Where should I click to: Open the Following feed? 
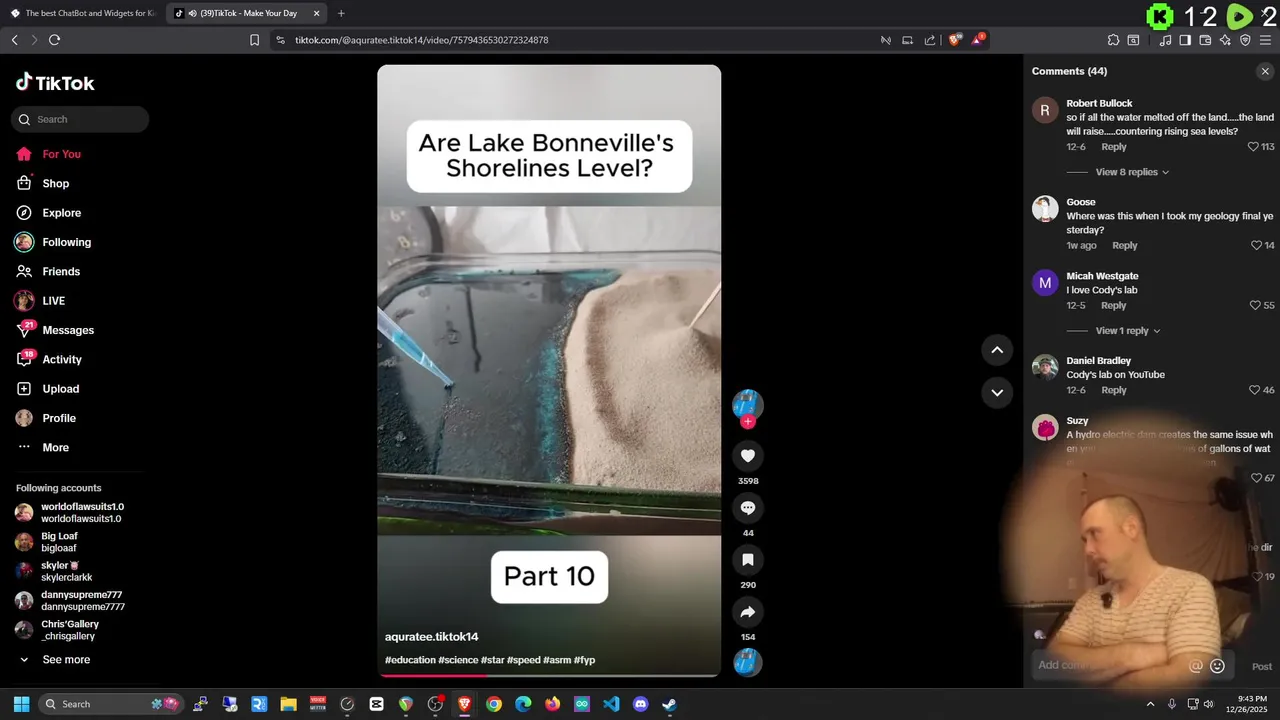53,242
